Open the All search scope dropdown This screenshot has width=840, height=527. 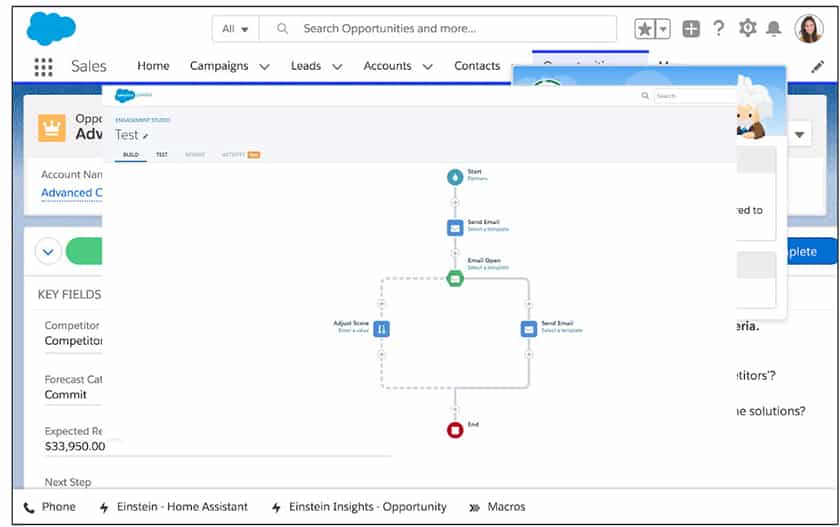tap(235, 29)
